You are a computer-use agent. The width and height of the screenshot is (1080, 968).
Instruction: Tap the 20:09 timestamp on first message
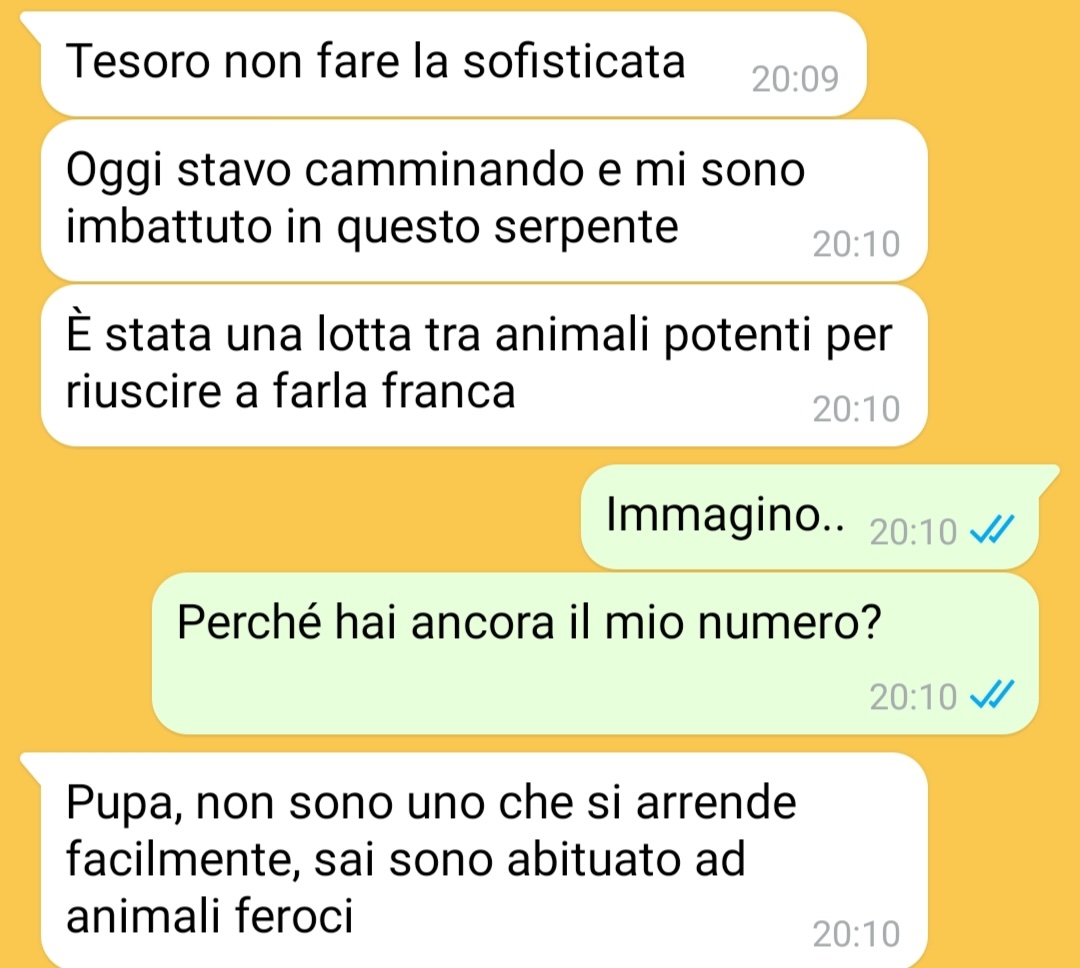[x=795, y=79]
